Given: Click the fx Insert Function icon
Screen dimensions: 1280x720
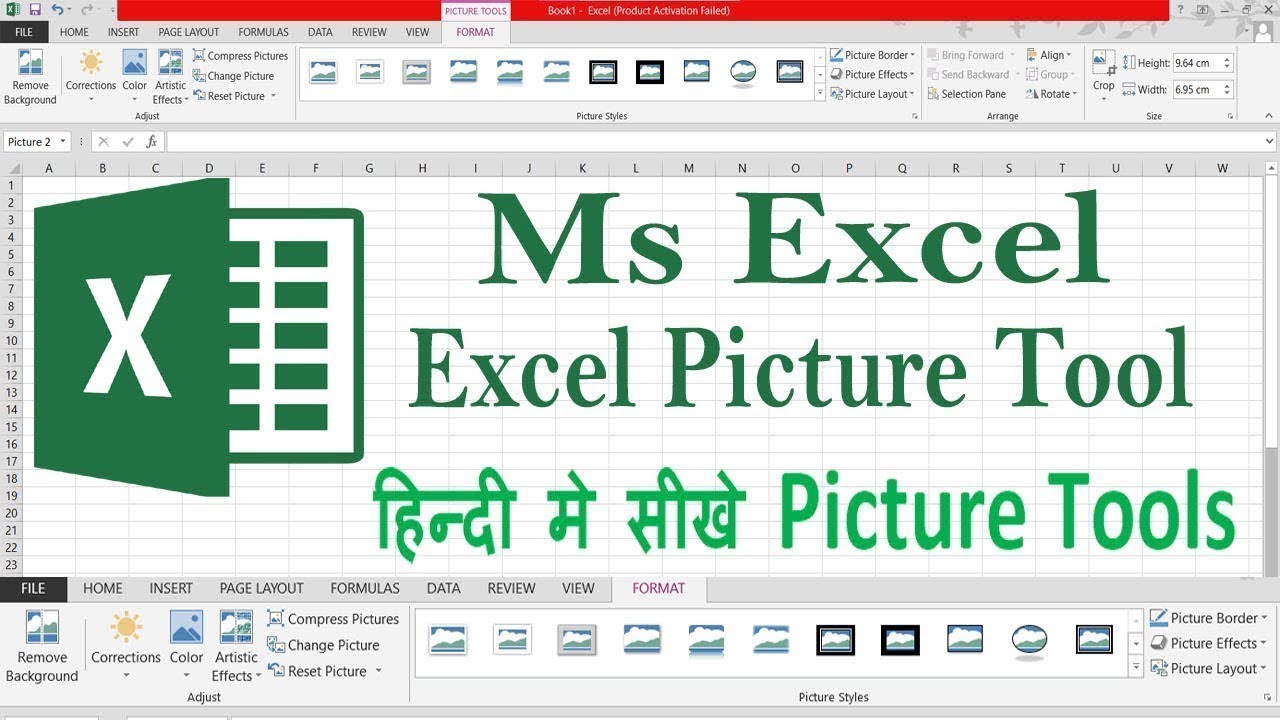Looking at the screenshot, I should pyautogui.click(x=149, y=142).
